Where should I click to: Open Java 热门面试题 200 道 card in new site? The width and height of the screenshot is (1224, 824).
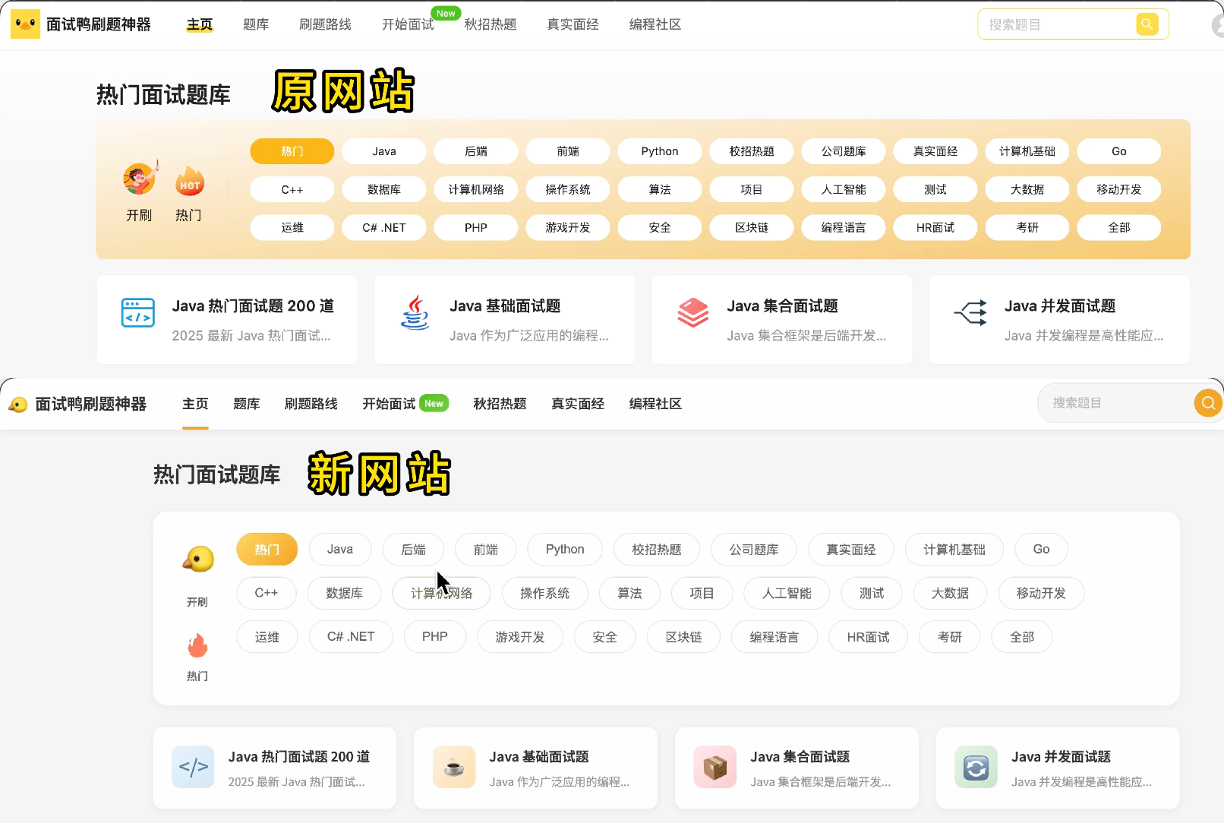pyautogui.click(x=275, y=767)
